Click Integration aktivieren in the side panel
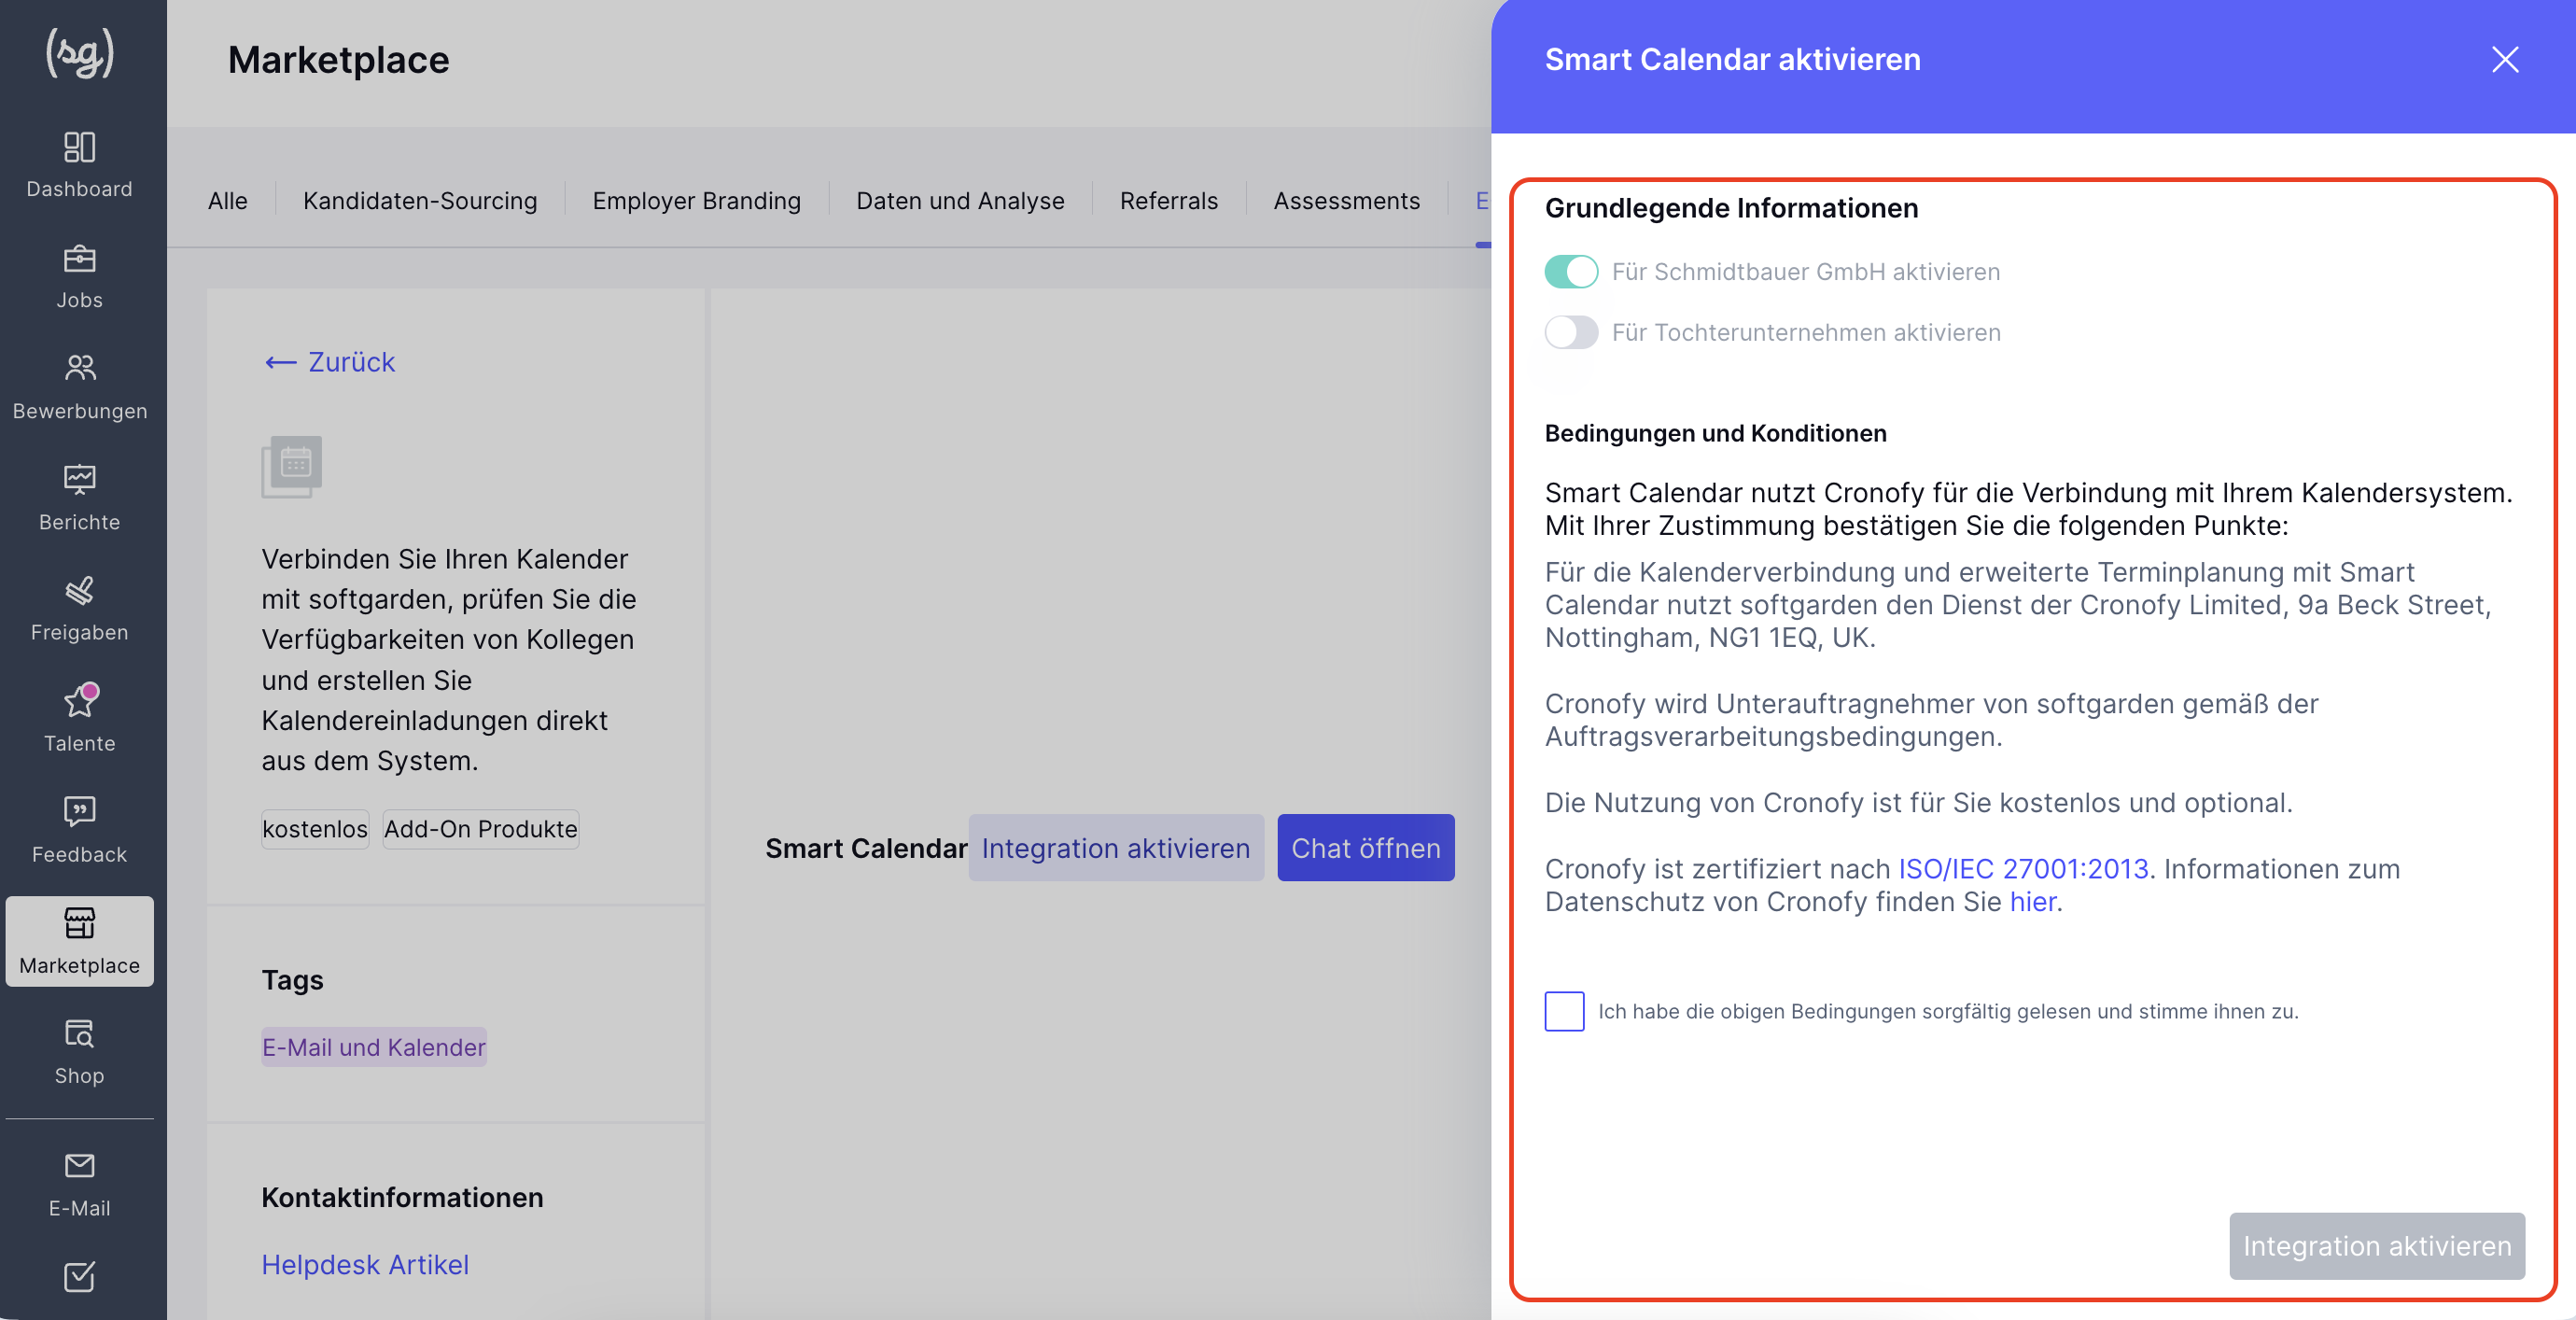Image resolution: width=2576 pixels, height=1320 pixels. tap(2376, 1246)
